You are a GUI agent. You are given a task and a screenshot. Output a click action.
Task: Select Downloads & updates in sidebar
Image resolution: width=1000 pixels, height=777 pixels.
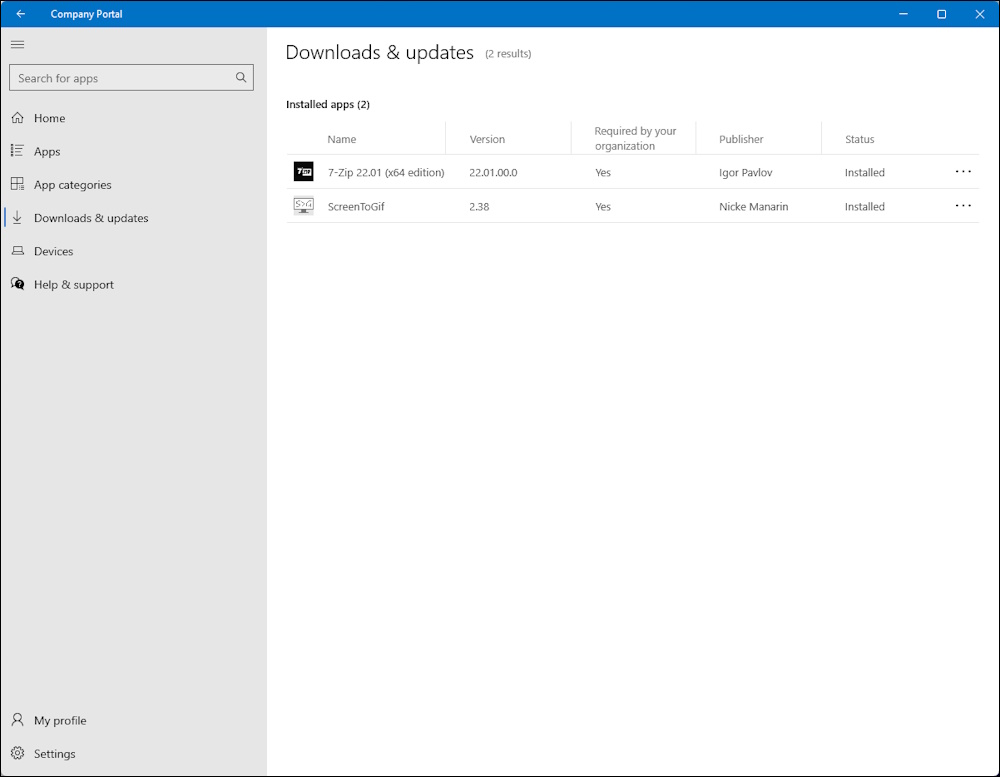coord(134,218)
